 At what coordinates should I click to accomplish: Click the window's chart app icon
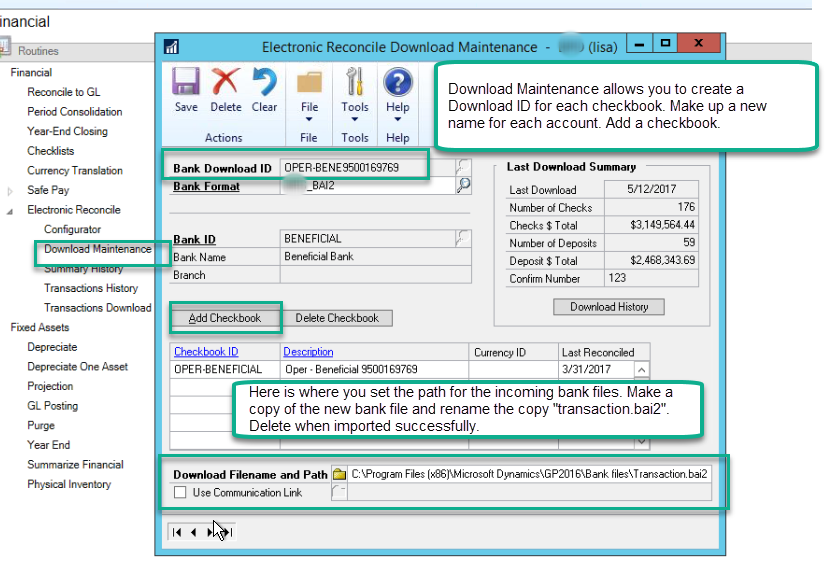click(x=171, y=47)
